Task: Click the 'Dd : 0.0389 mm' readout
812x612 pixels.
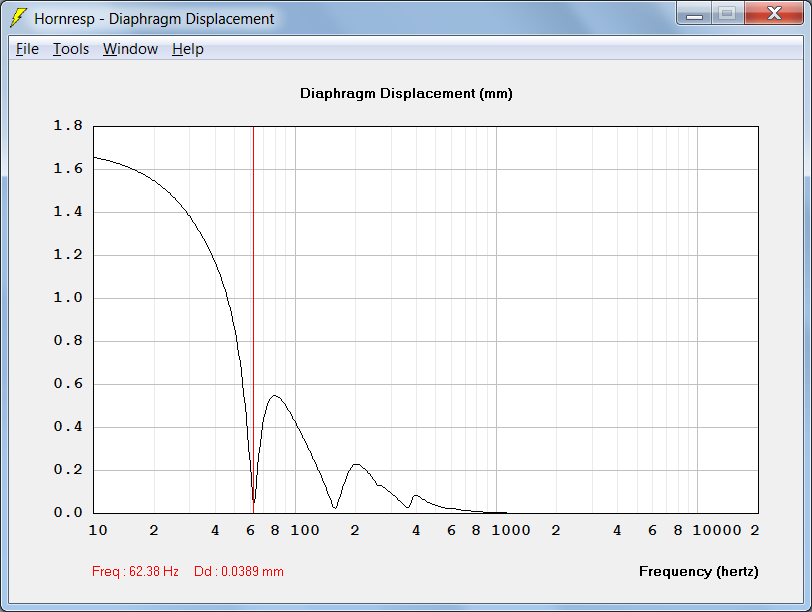Action: (x=239, y=572)
